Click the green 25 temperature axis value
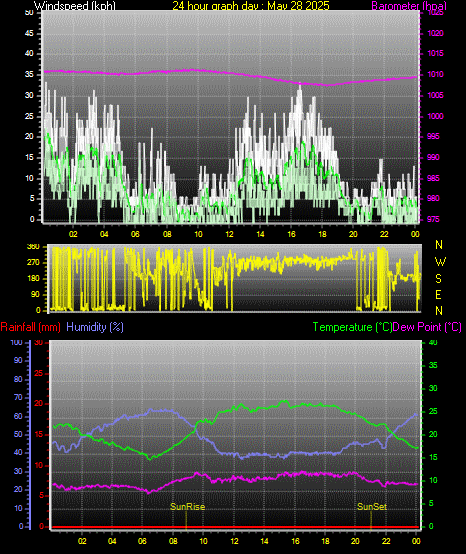Screen dimensions: 466x554 point(433,412)
